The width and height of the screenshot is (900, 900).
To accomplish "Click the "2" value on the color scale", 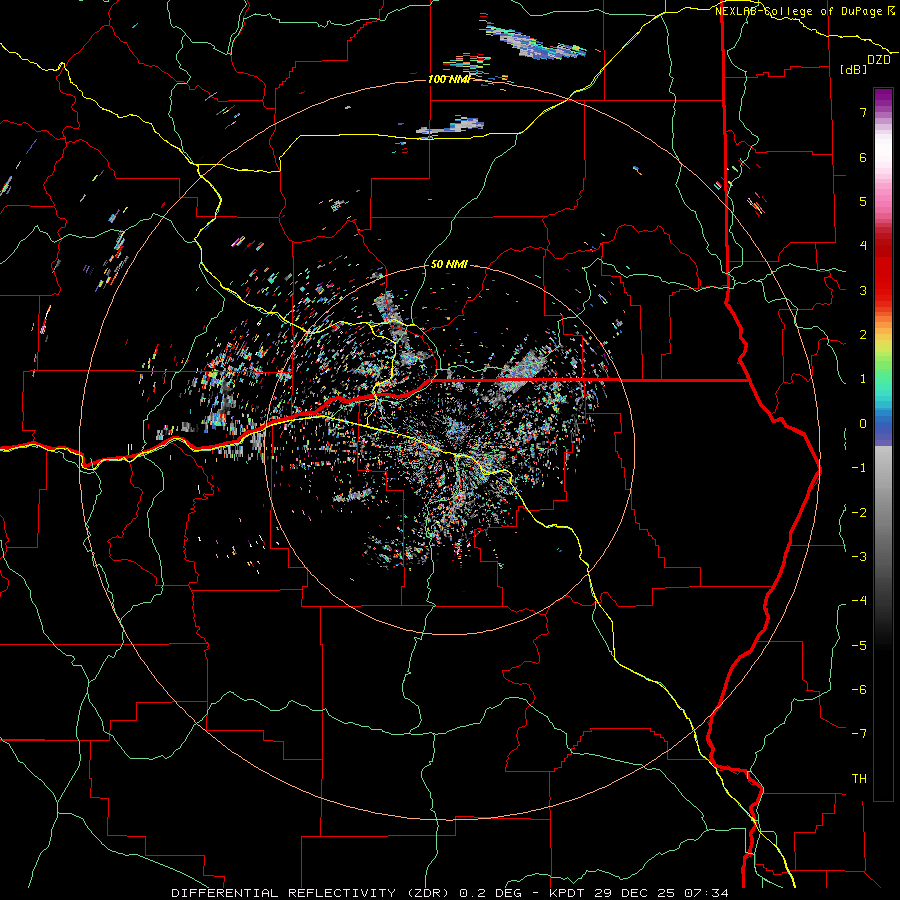I will (x=863, y=335).
